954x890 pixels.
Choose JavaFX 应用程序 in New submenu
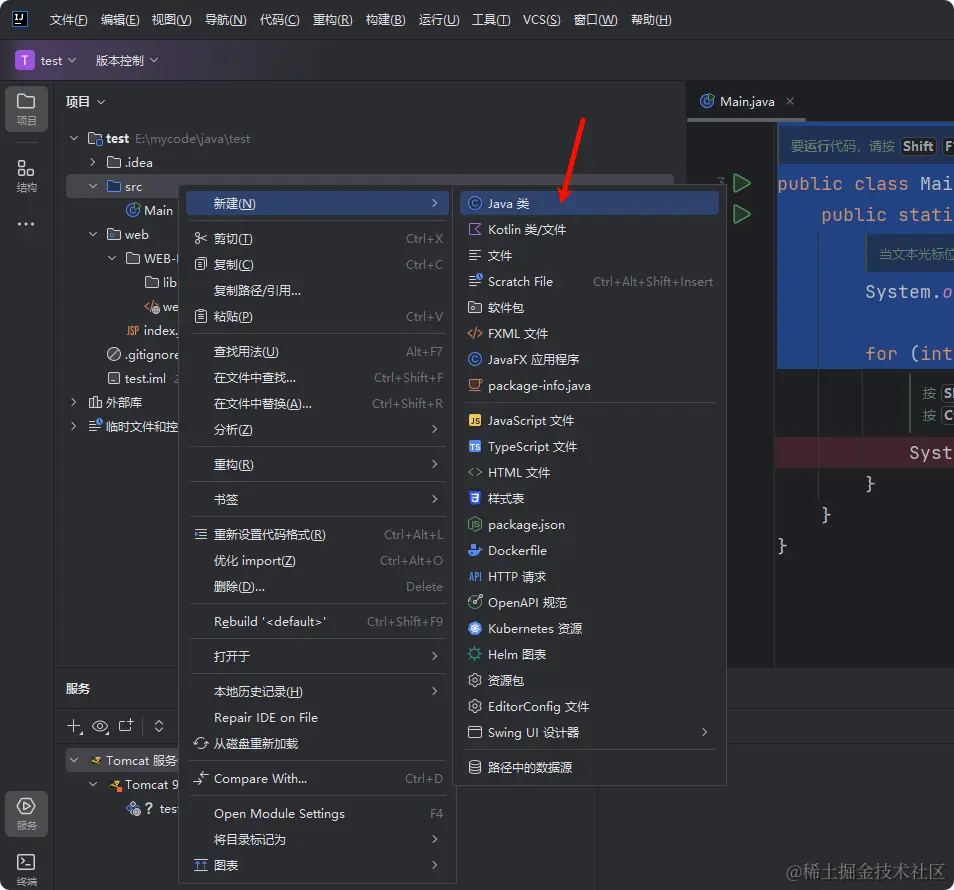(x=589, y=360)
